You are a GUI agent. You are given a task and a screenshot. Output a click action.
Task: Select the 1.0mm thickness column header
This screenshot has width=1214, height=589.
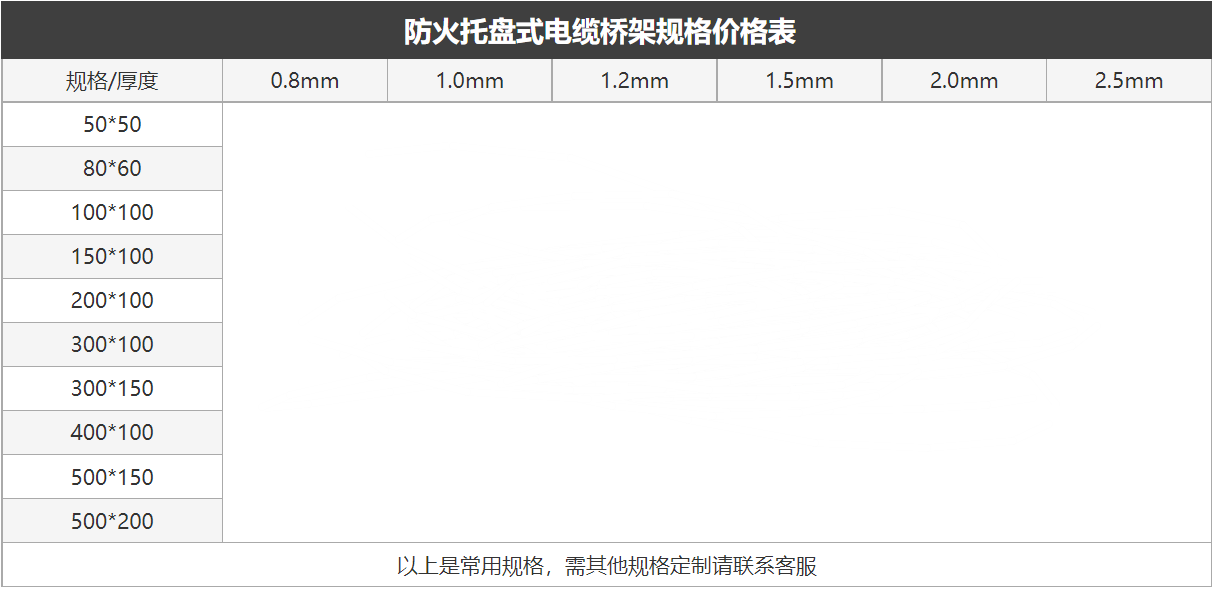pyautogui.click(x=469, y=81)
